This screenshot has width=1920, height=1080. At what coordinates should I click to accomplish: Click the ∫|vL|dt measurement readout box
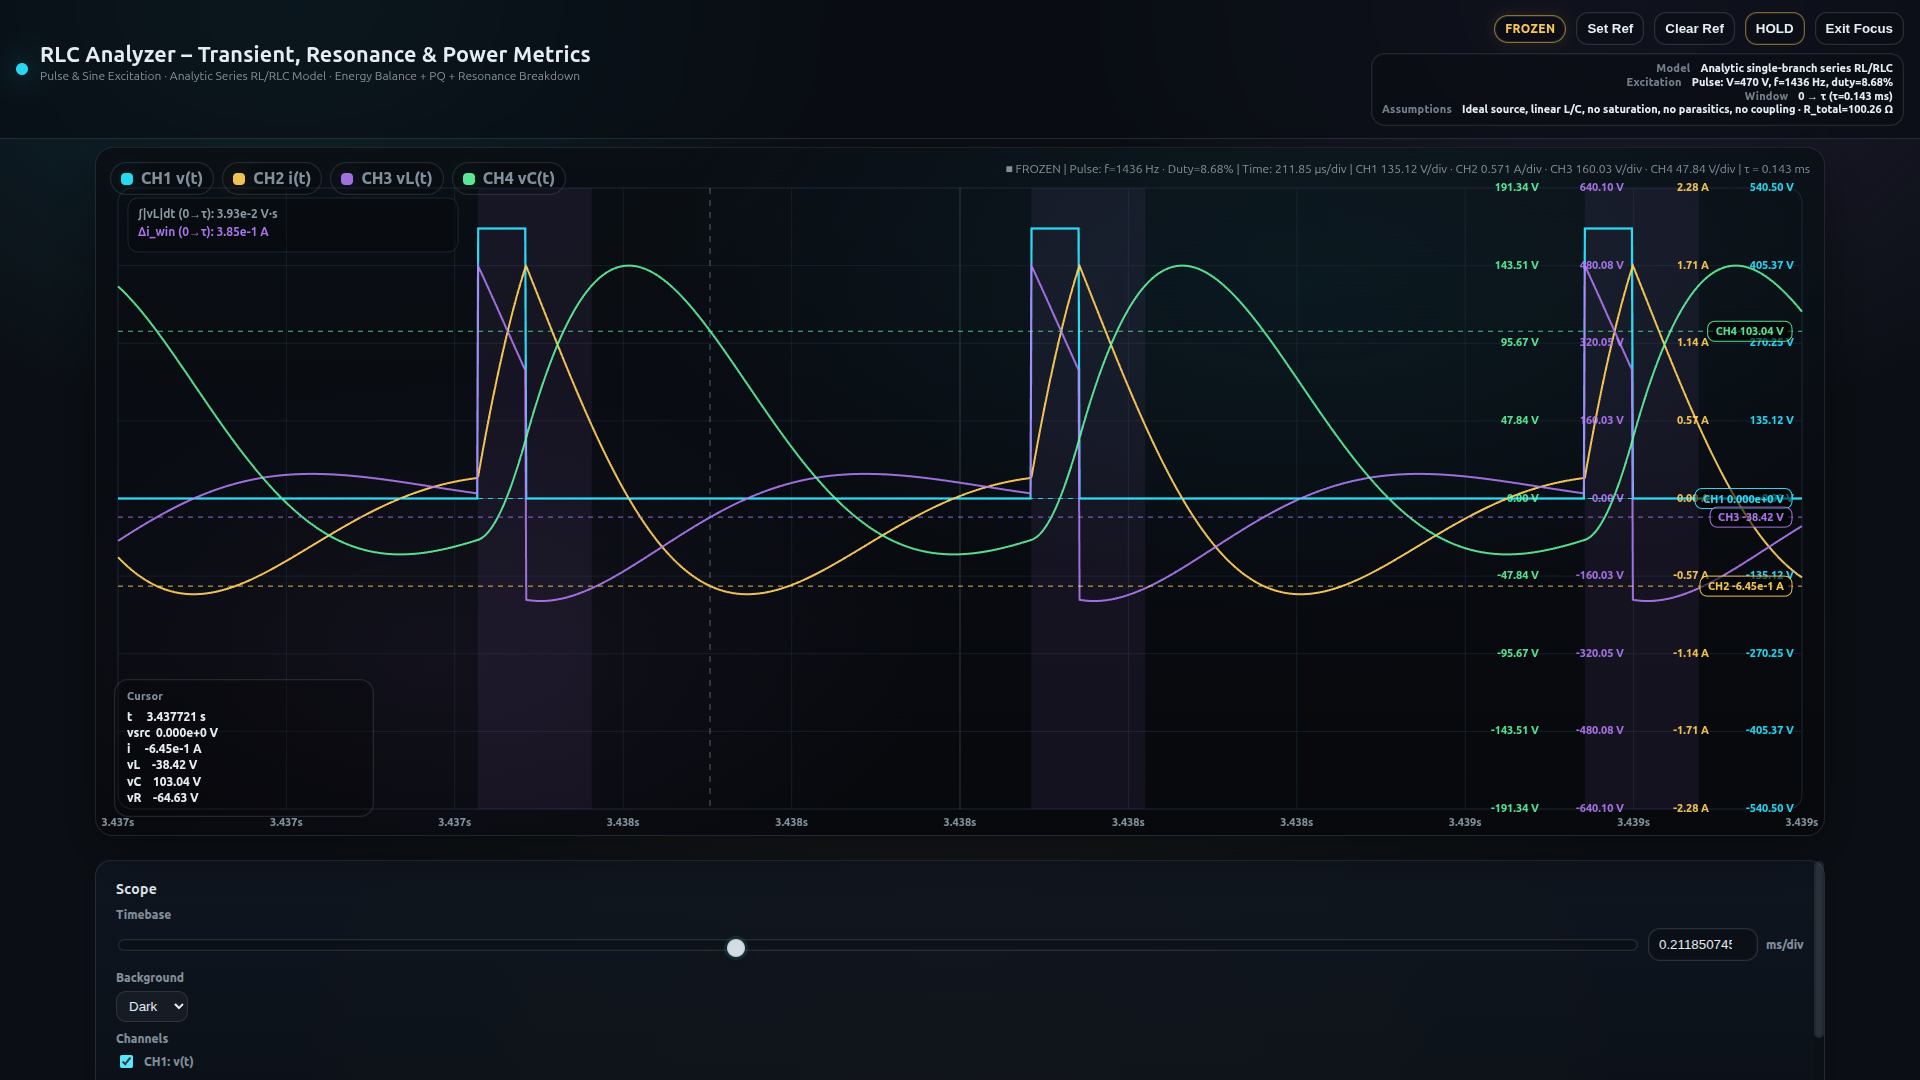(x=292, y=223)
